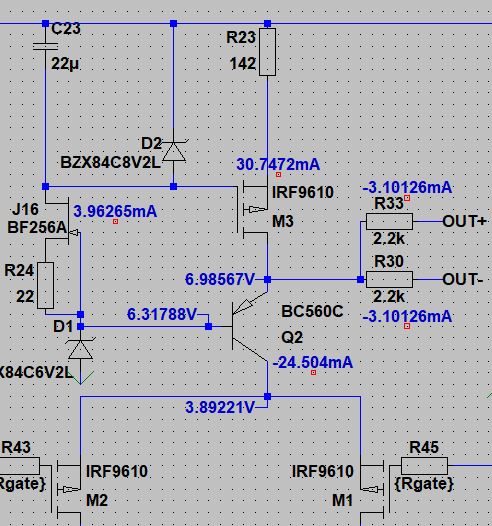Click the OUT+ net label
The width and height of the screenshot is (492, 526).
pyautogui.click(x=464, y=221)
